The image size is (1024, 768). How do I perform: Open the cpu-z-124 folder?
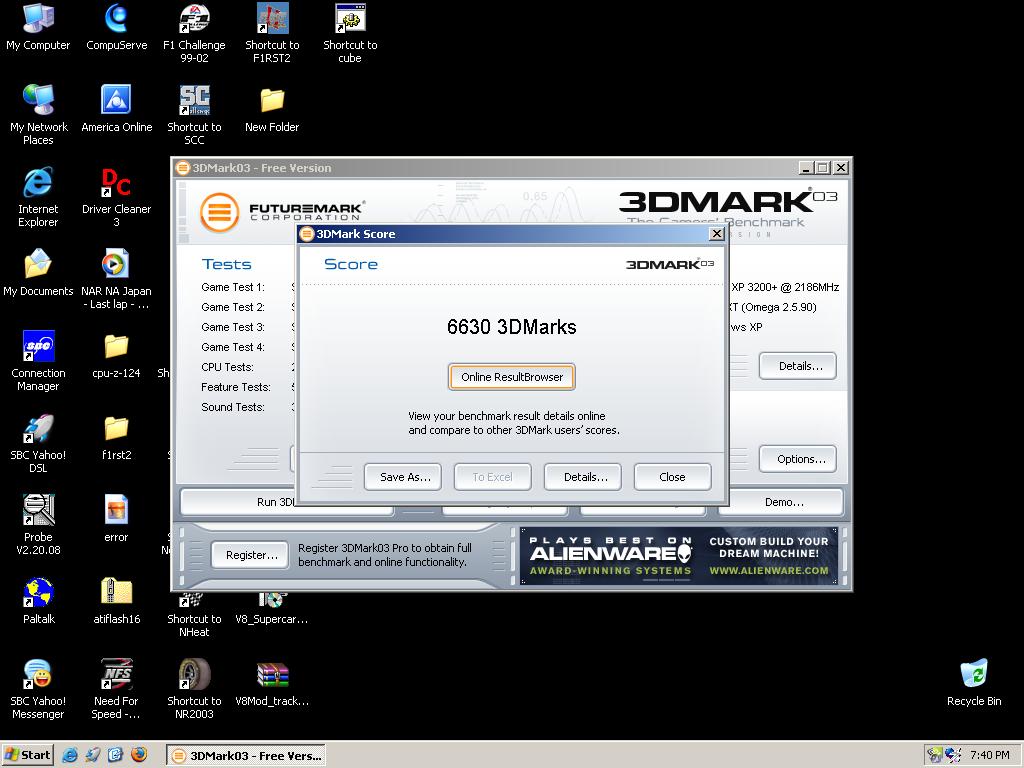[116, 348]
